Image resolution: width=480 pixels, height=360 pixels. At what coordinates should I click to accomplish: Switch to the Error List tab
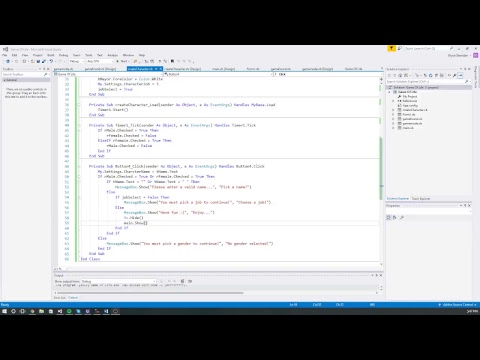pyautogui.click(x=60, y=298)
